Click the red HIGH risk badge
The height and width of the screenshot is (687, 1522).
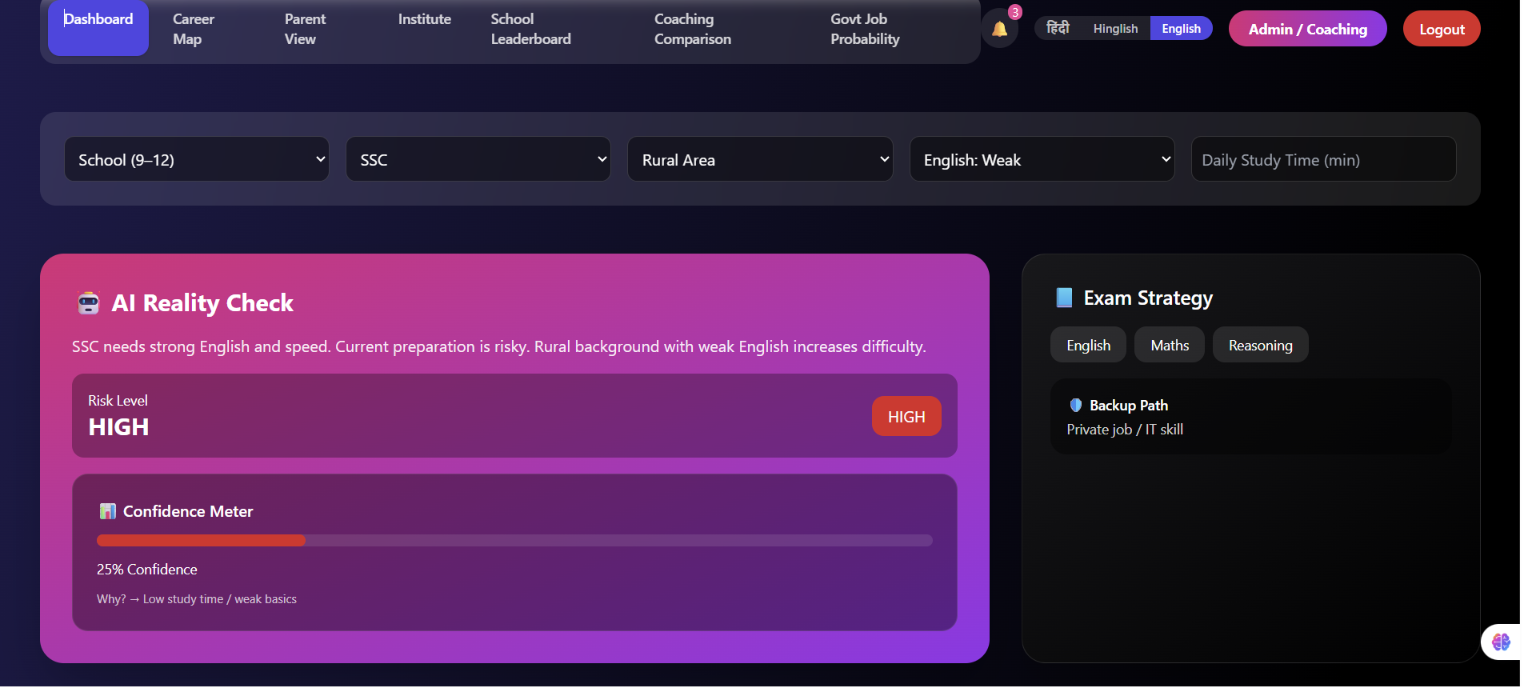coord(907,417)
